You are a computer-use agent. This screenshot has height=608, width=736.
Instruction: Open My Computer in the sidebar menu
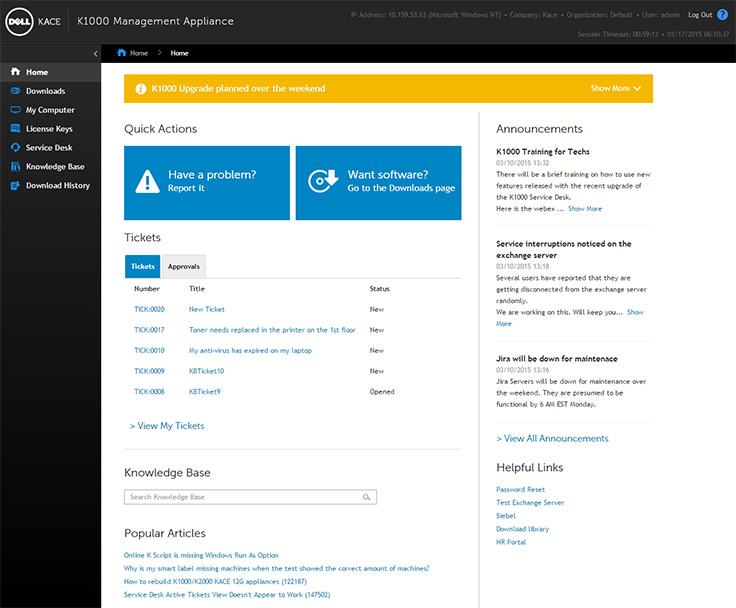[50, 110]
